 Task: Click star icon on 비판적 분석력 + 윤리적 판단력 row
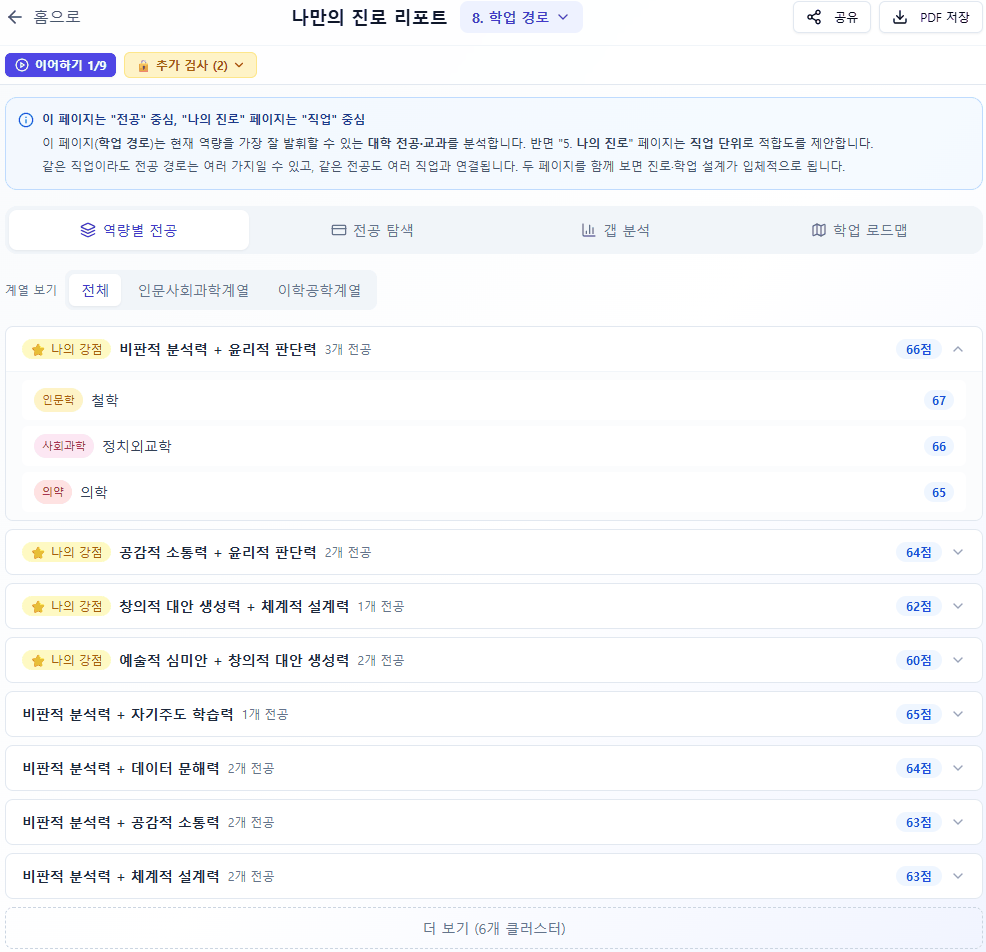click(38, 350)
